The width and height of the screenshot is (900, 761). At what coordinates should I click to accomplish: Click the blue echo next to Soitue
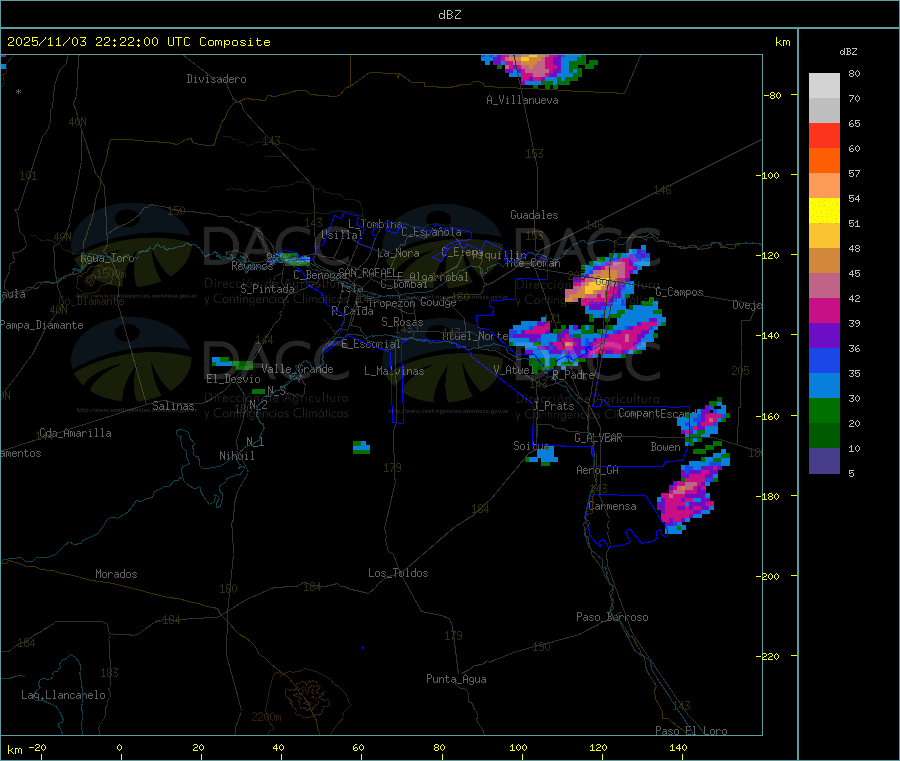pos(544,455)
